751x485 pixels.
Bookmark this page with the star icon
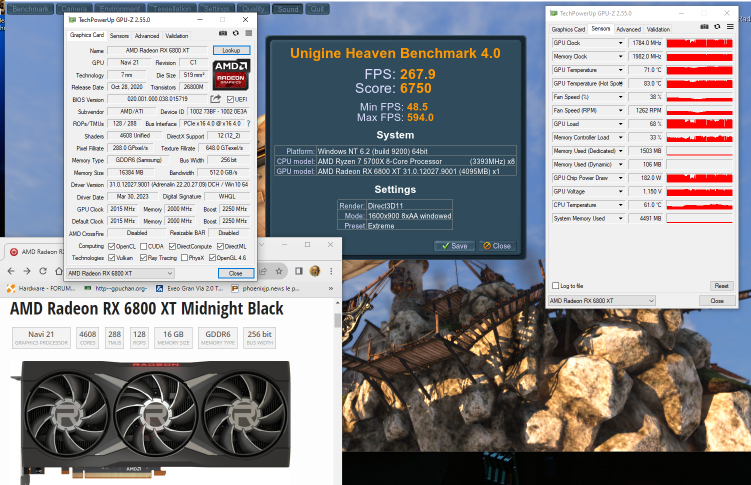(279, 271)
